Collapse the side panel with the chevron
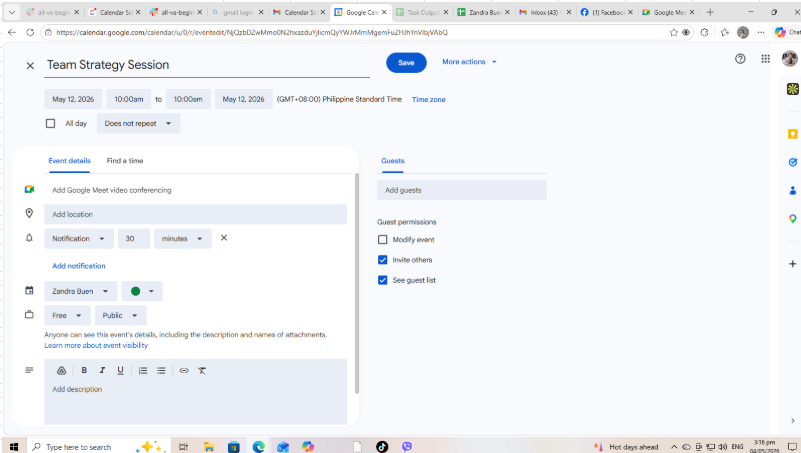 coord(792,421)
